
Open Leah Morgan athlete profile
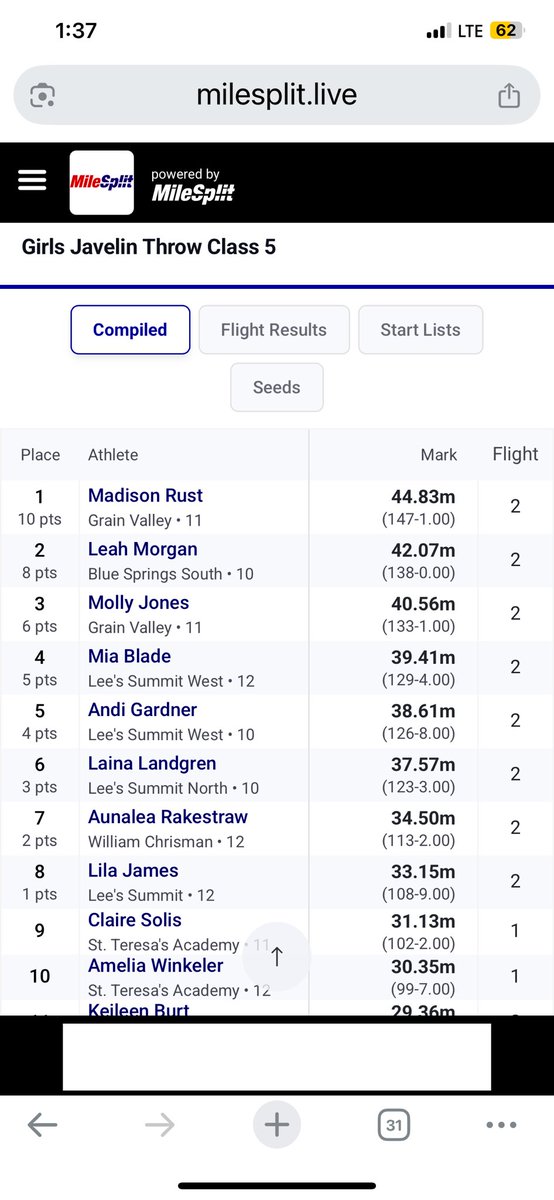click(x=143, y=549)
